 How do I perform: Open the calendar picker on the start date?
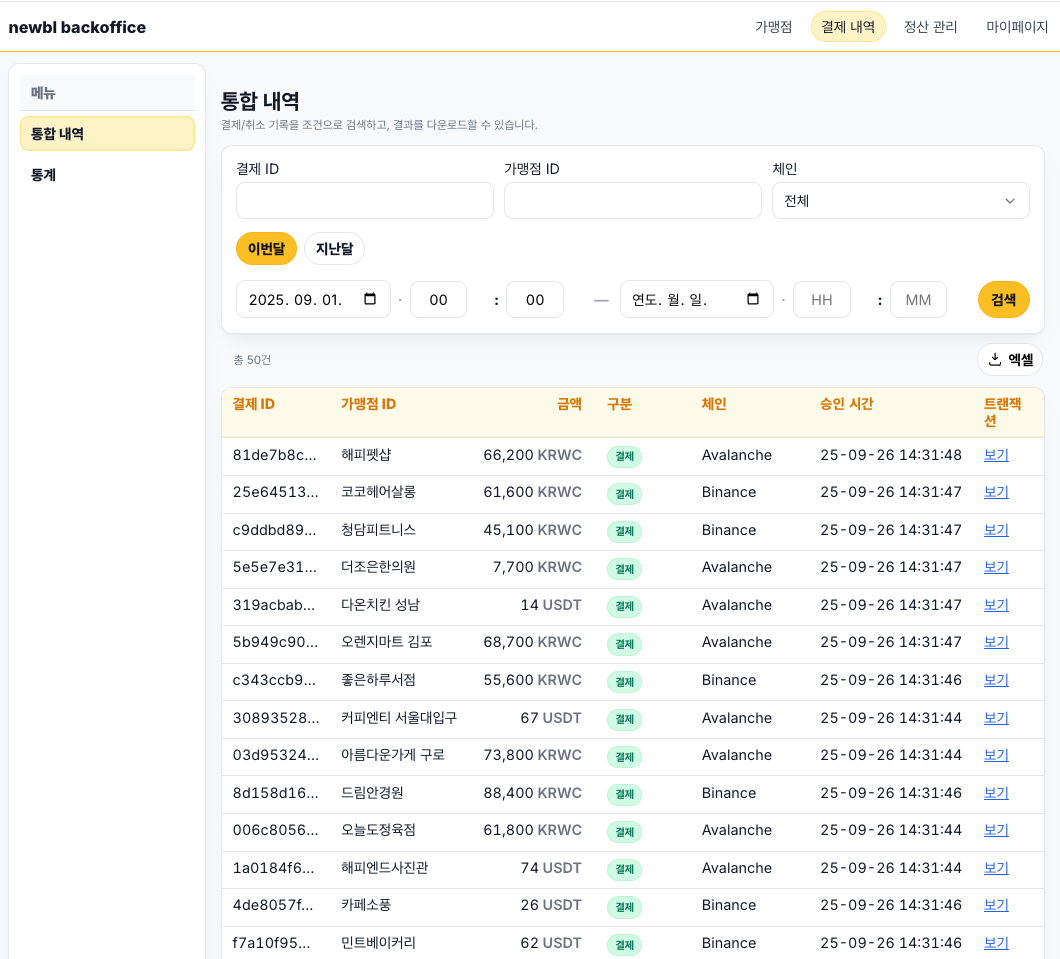(371, 299)
